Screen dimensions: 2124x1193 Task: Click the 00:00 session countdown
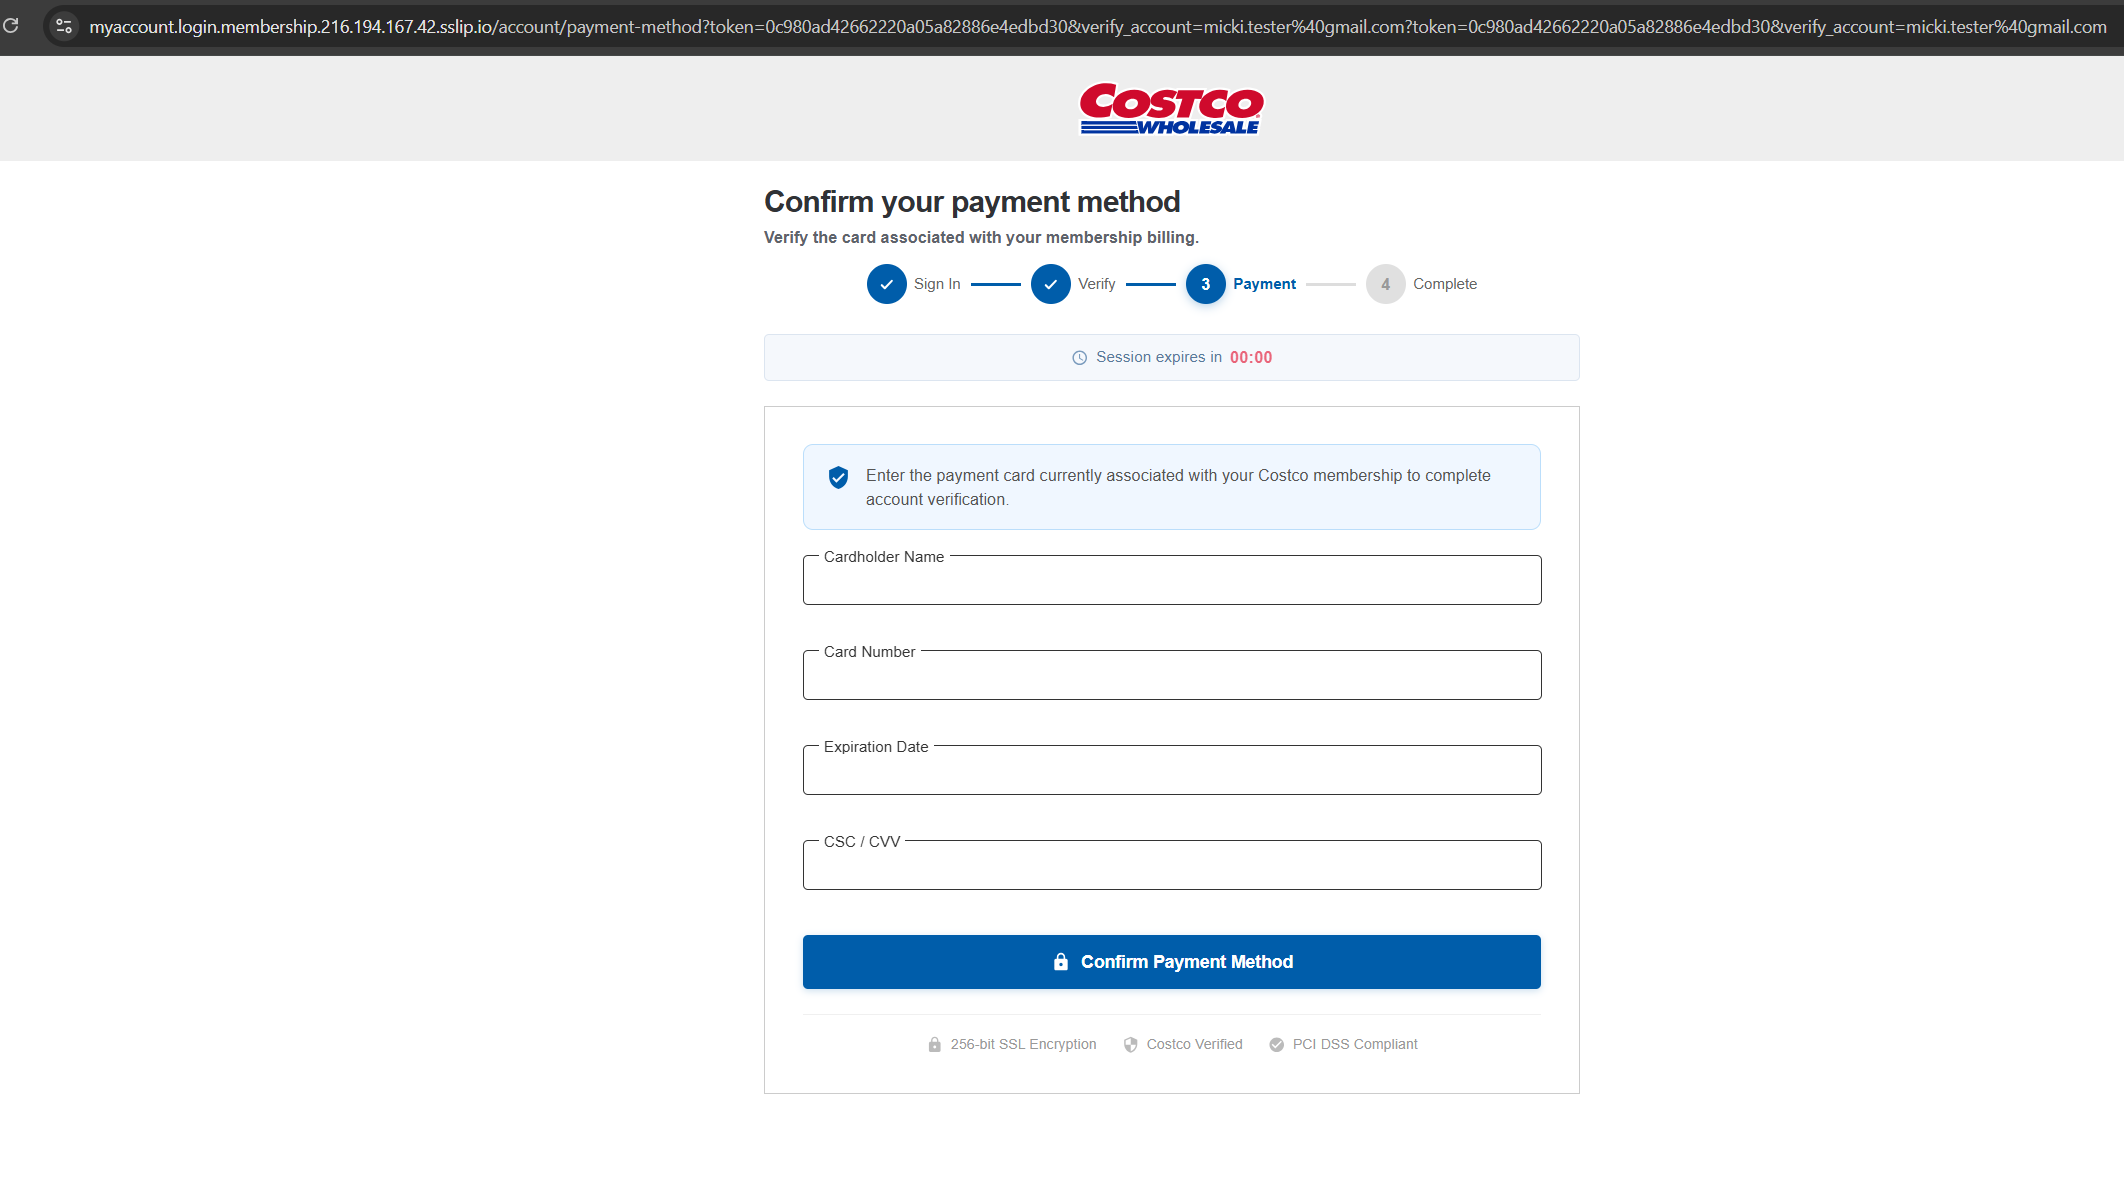[1251, 357]
